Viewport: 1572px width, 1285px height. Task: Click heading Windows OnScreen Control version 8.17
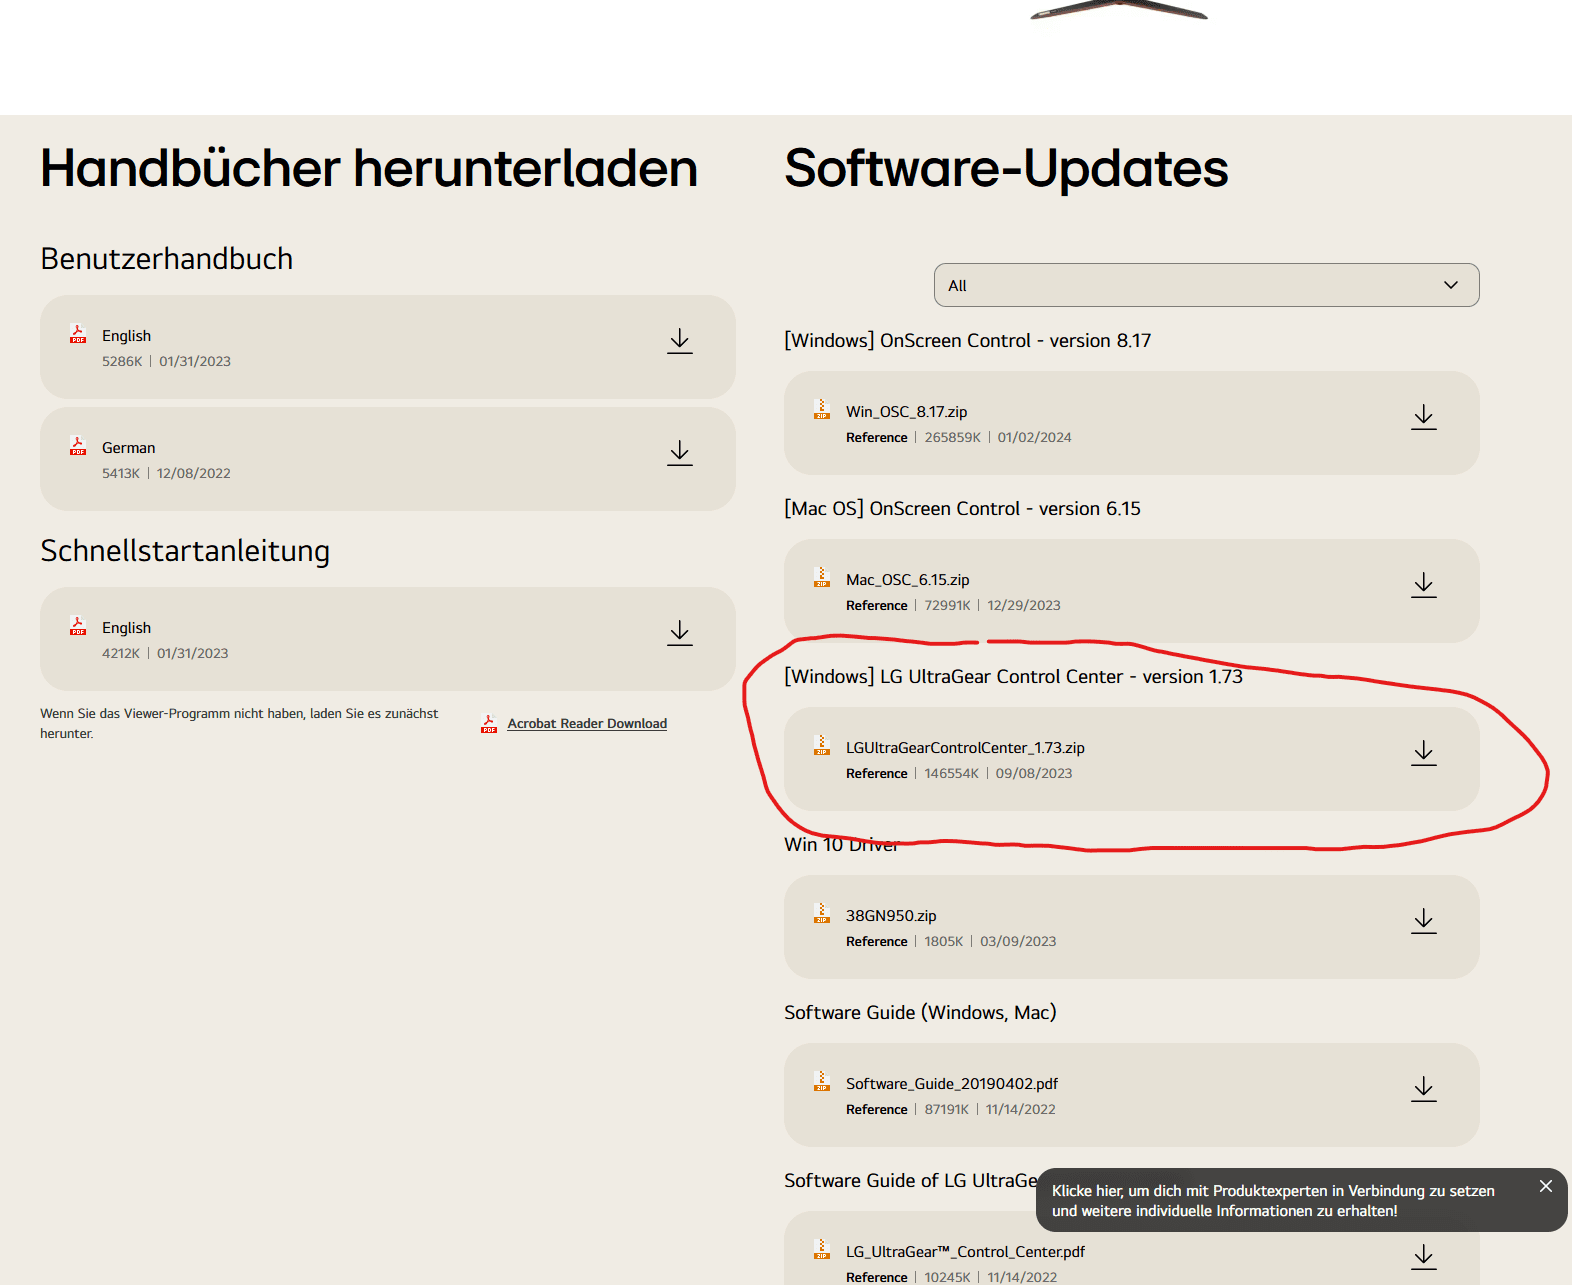967,341
